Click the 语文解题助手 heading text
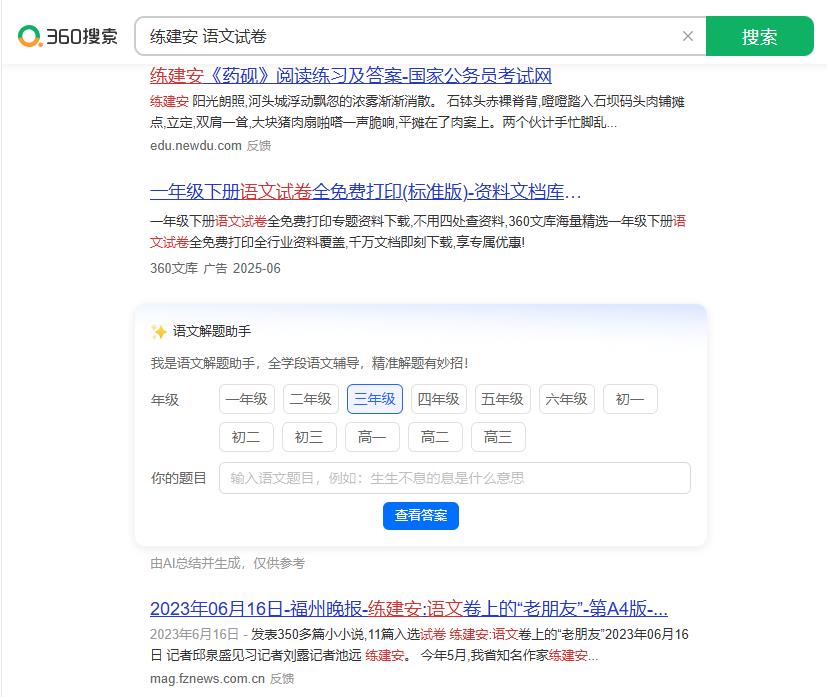The height and width of the screenshot is (697, 827). tap(212, 332)
